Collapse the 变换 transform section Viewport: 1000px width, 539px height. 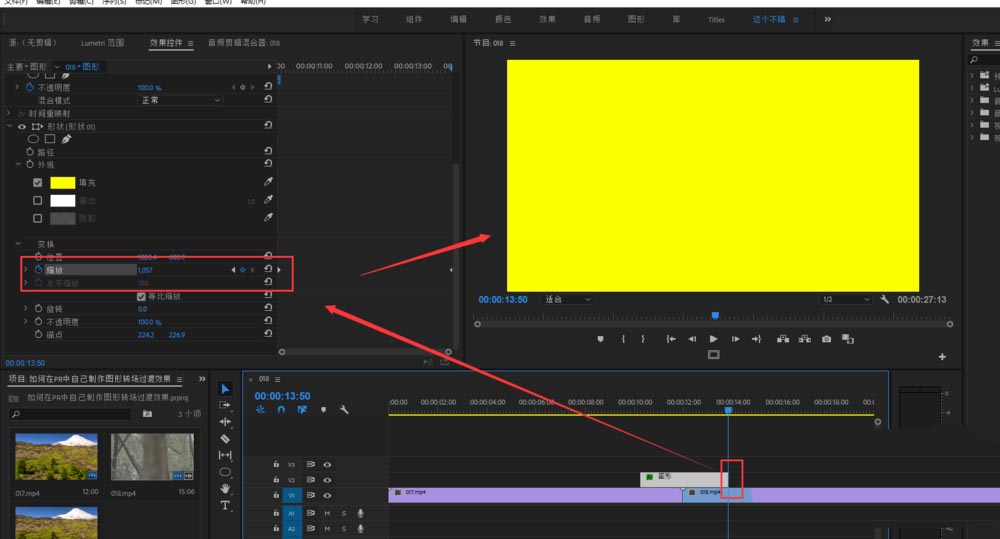(18, 244)
